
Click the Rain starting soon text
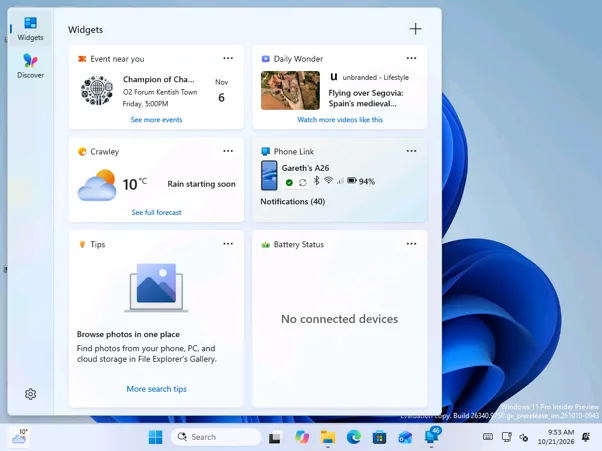[201, 184]
